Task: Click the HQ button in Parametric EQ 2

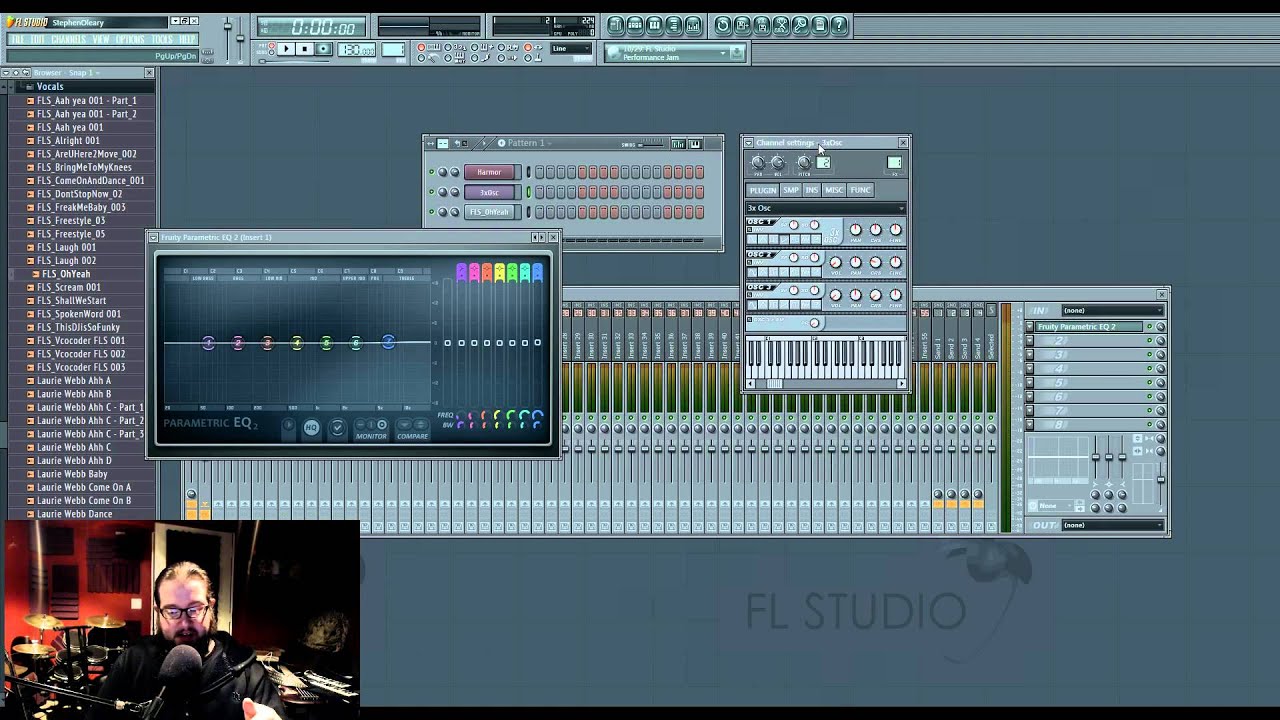Action: click(312, 427)
